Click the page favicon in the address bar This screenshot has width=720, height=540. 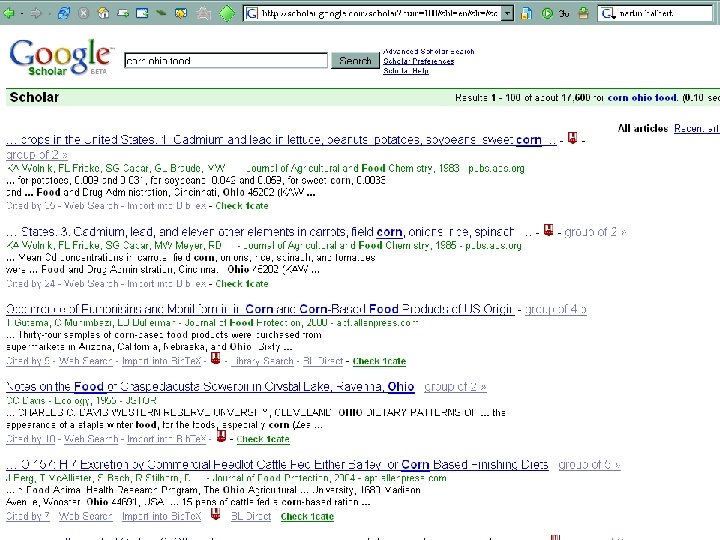252,13
